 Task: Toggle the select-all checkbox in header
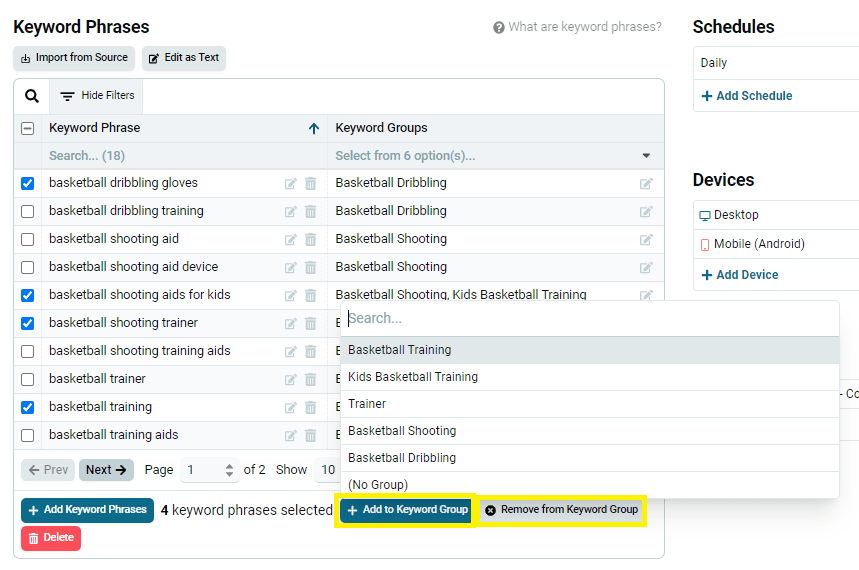27,128
